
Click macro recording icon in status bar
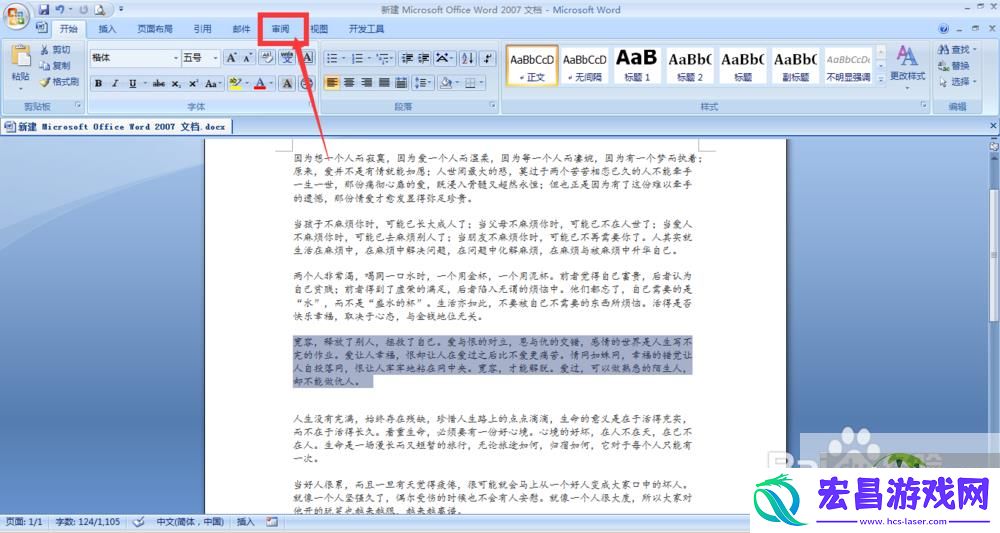pyautogui.click(x=272, y=522)
